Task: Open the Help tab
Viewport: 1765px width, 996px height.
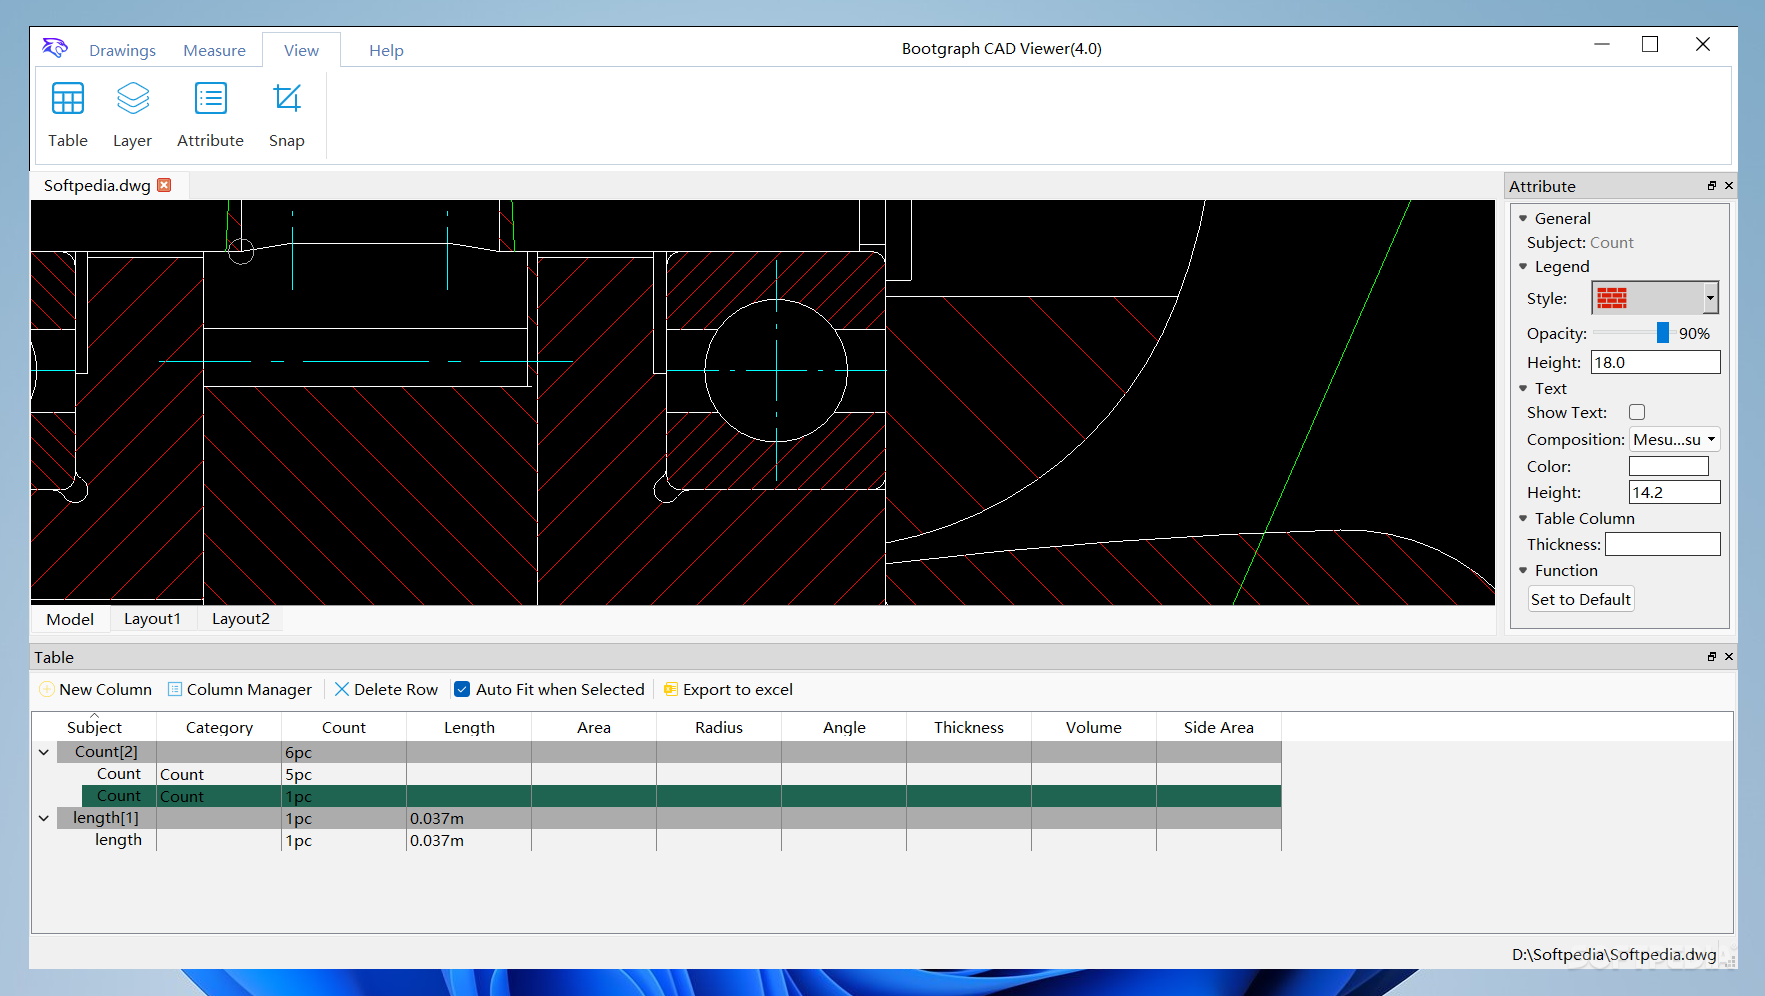Action: pyautogui.click(x=386, y=50)
